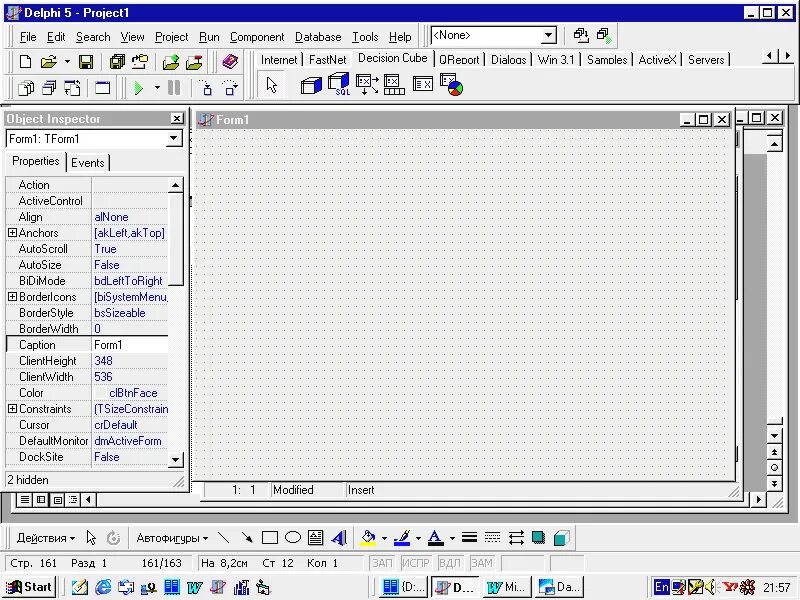The width and height of the screenshot is (800, 600).
Task: Open the Form1: TForm1 object selector dropdown
Action: 173,138
